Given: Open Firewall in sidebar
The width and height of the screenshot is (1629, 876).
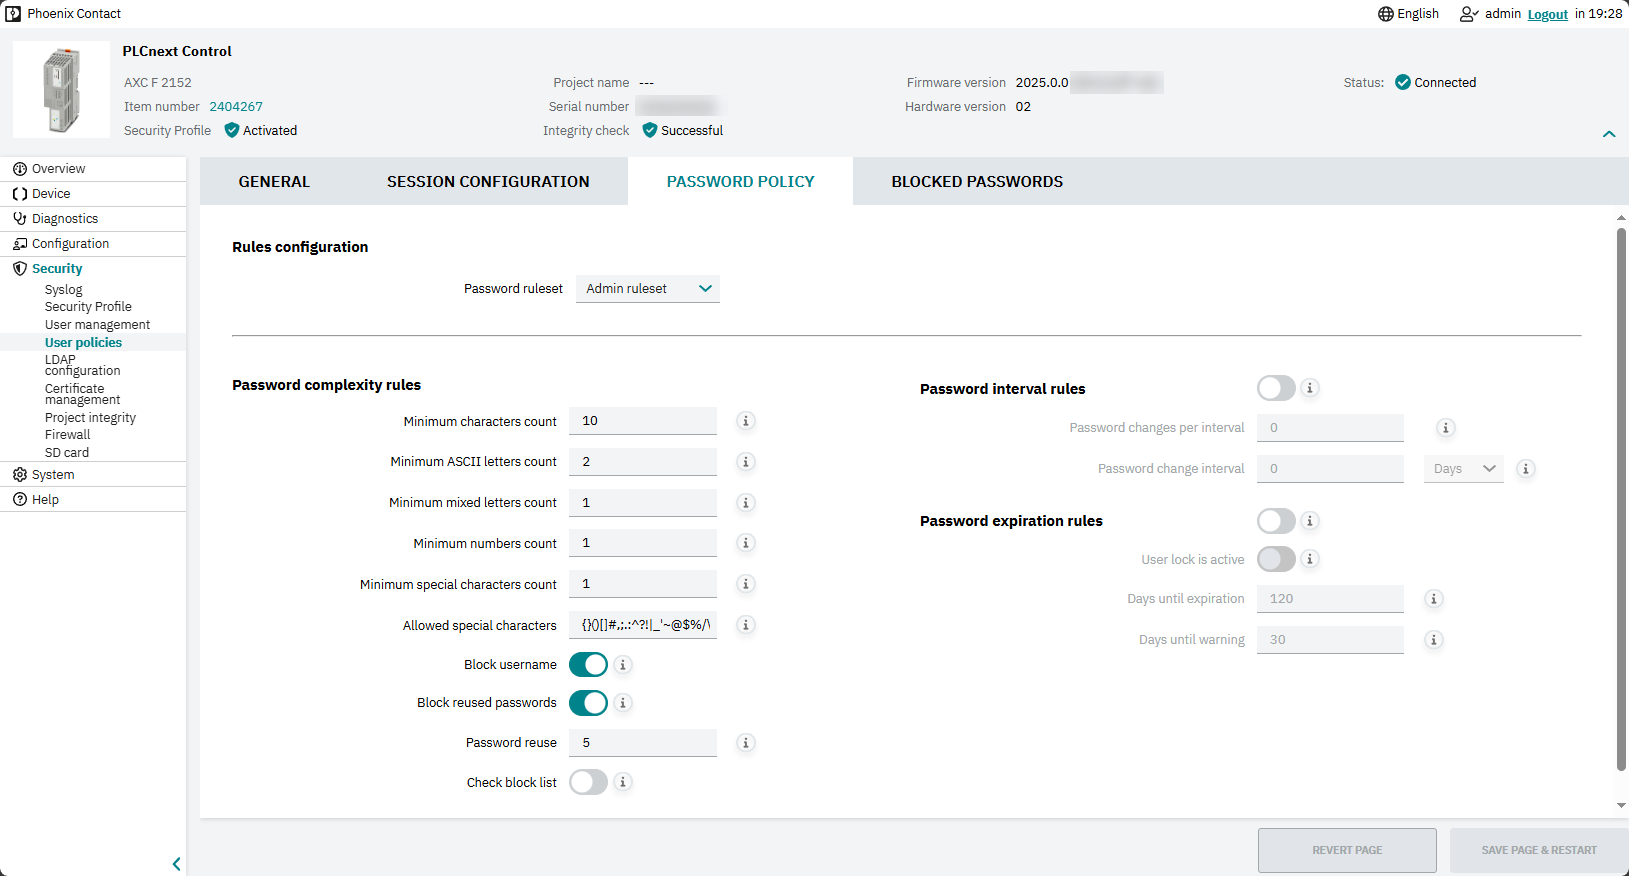Looking at the screenshot, I should (67, 435).
